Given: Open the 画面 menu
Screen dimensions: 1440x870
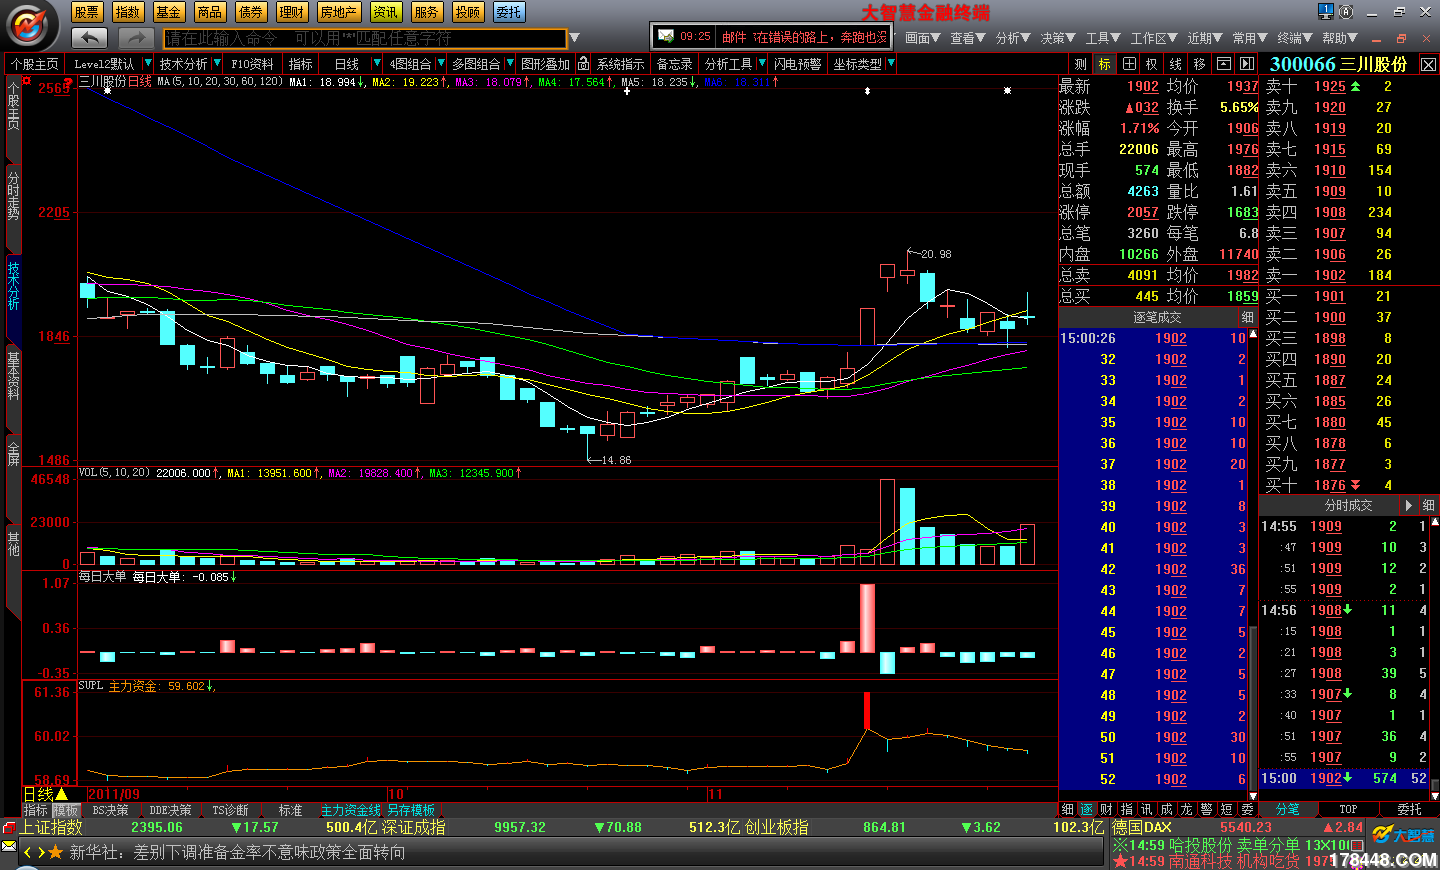Looking at the screenshot, I should click(922, 38).
